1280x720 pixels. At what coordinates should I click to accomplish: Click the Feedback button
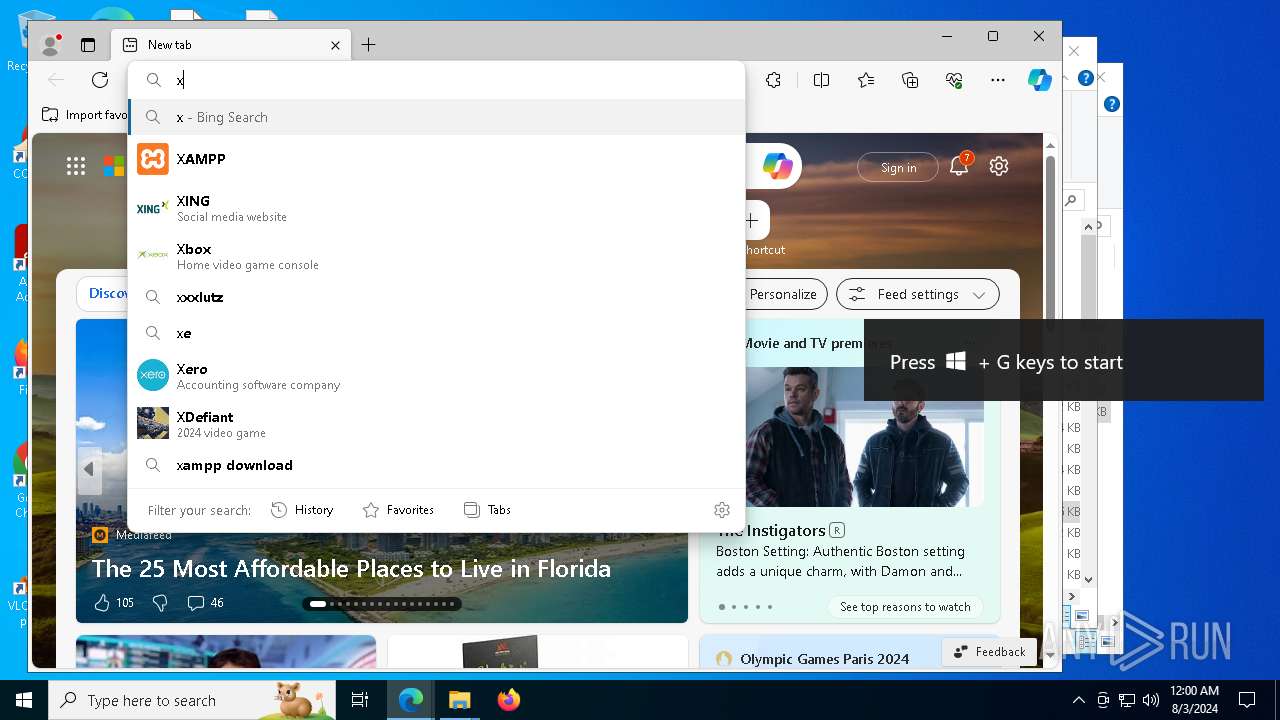(x=990, y=652)
